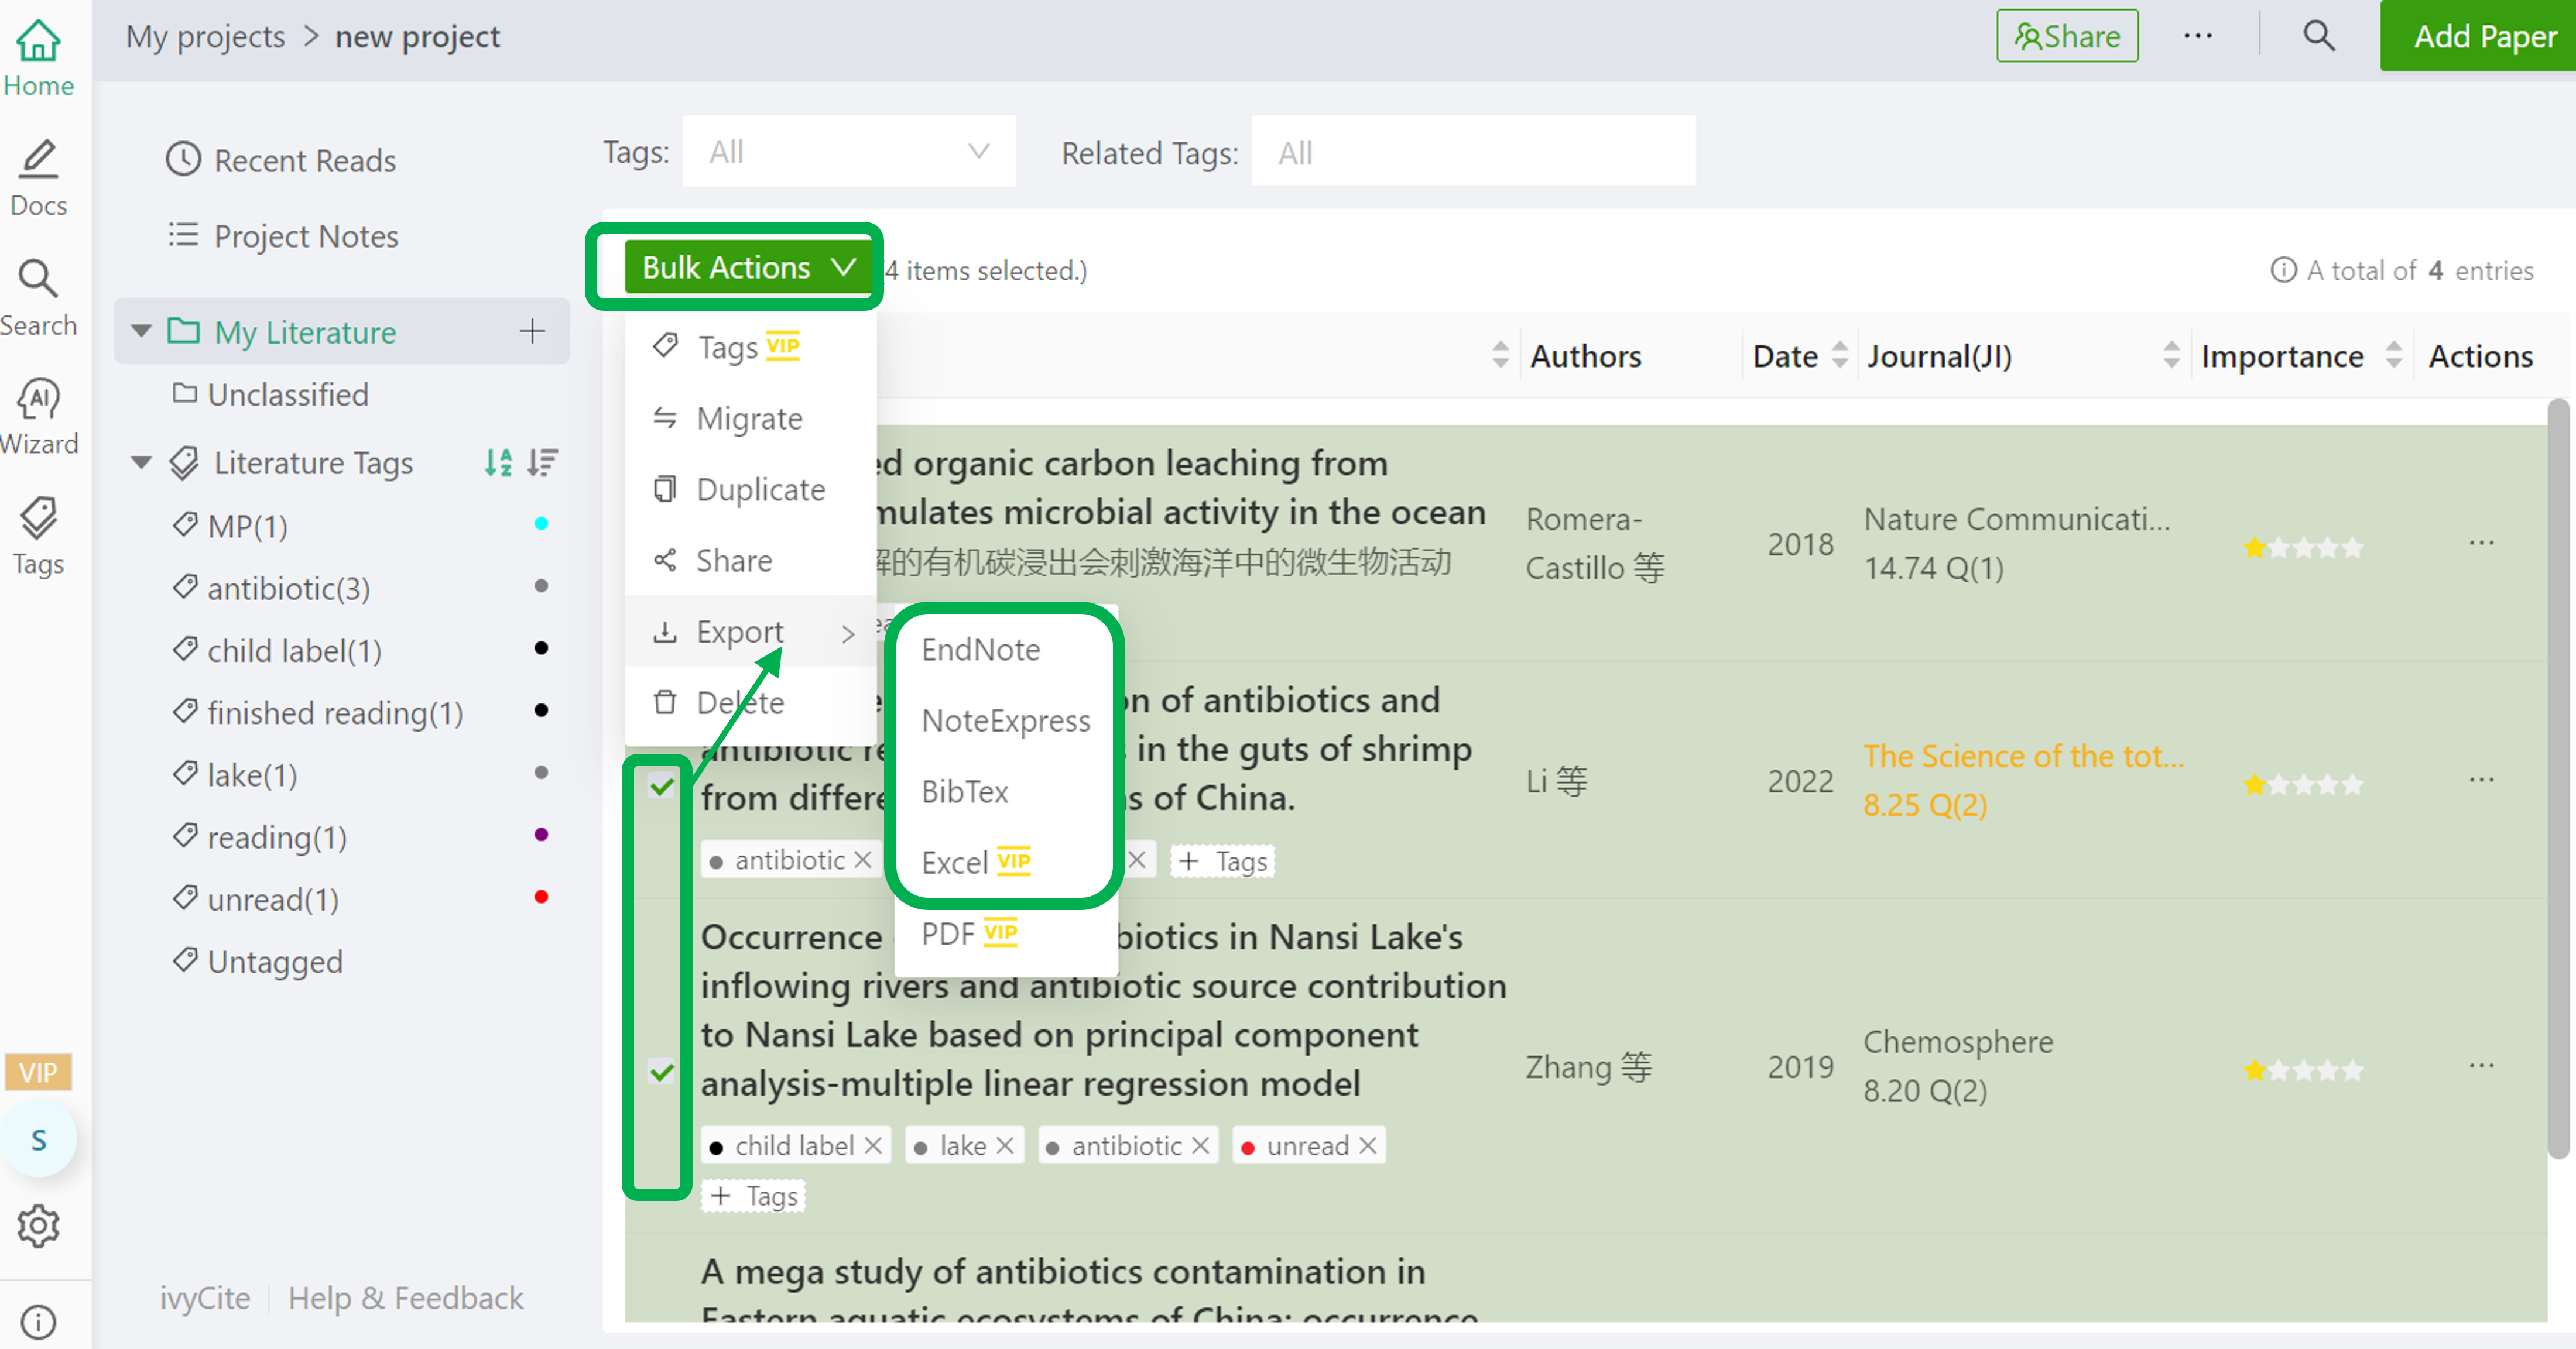Open Docs from the sidebar
This screenshot has height=1349, width=2576.
click(x=38, y=178)
